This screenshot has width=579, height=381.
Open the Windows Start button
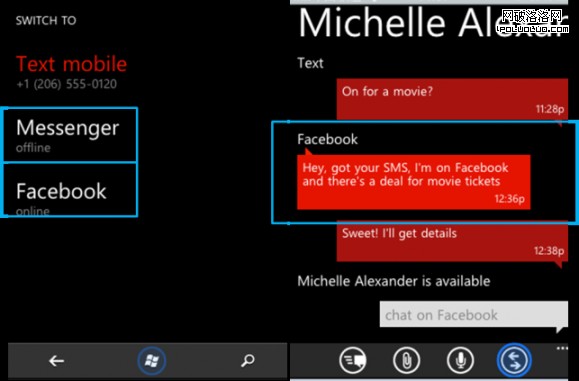152,361
